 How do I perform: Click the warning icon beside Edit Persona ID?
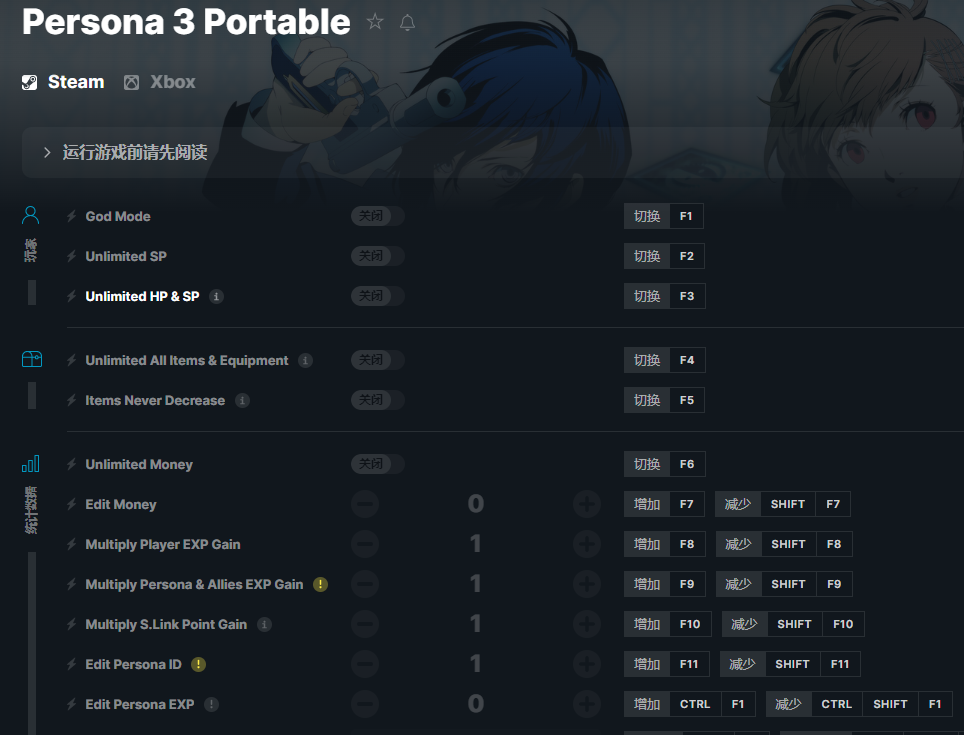pyautogui.click(x=199, y=664)
